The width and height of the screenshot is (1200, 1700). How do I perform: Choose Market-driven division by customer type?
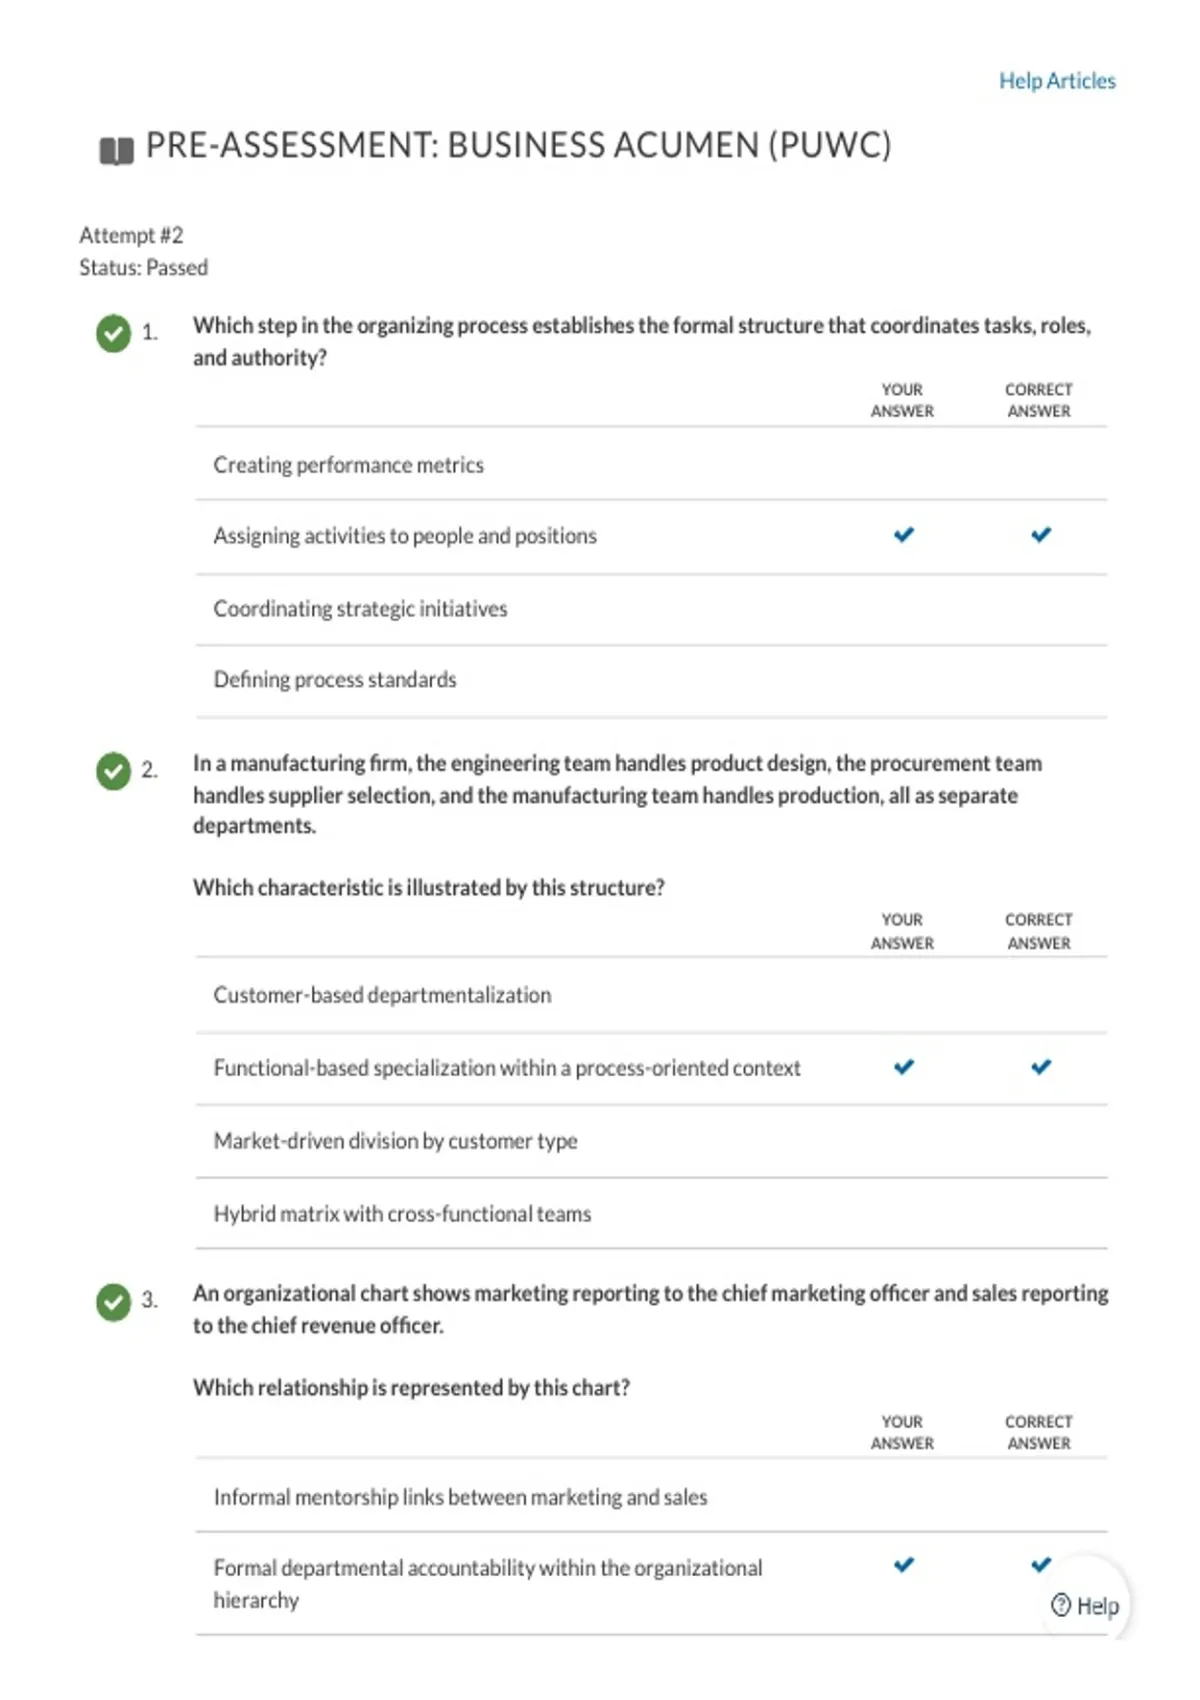(x=651, y=1141)
